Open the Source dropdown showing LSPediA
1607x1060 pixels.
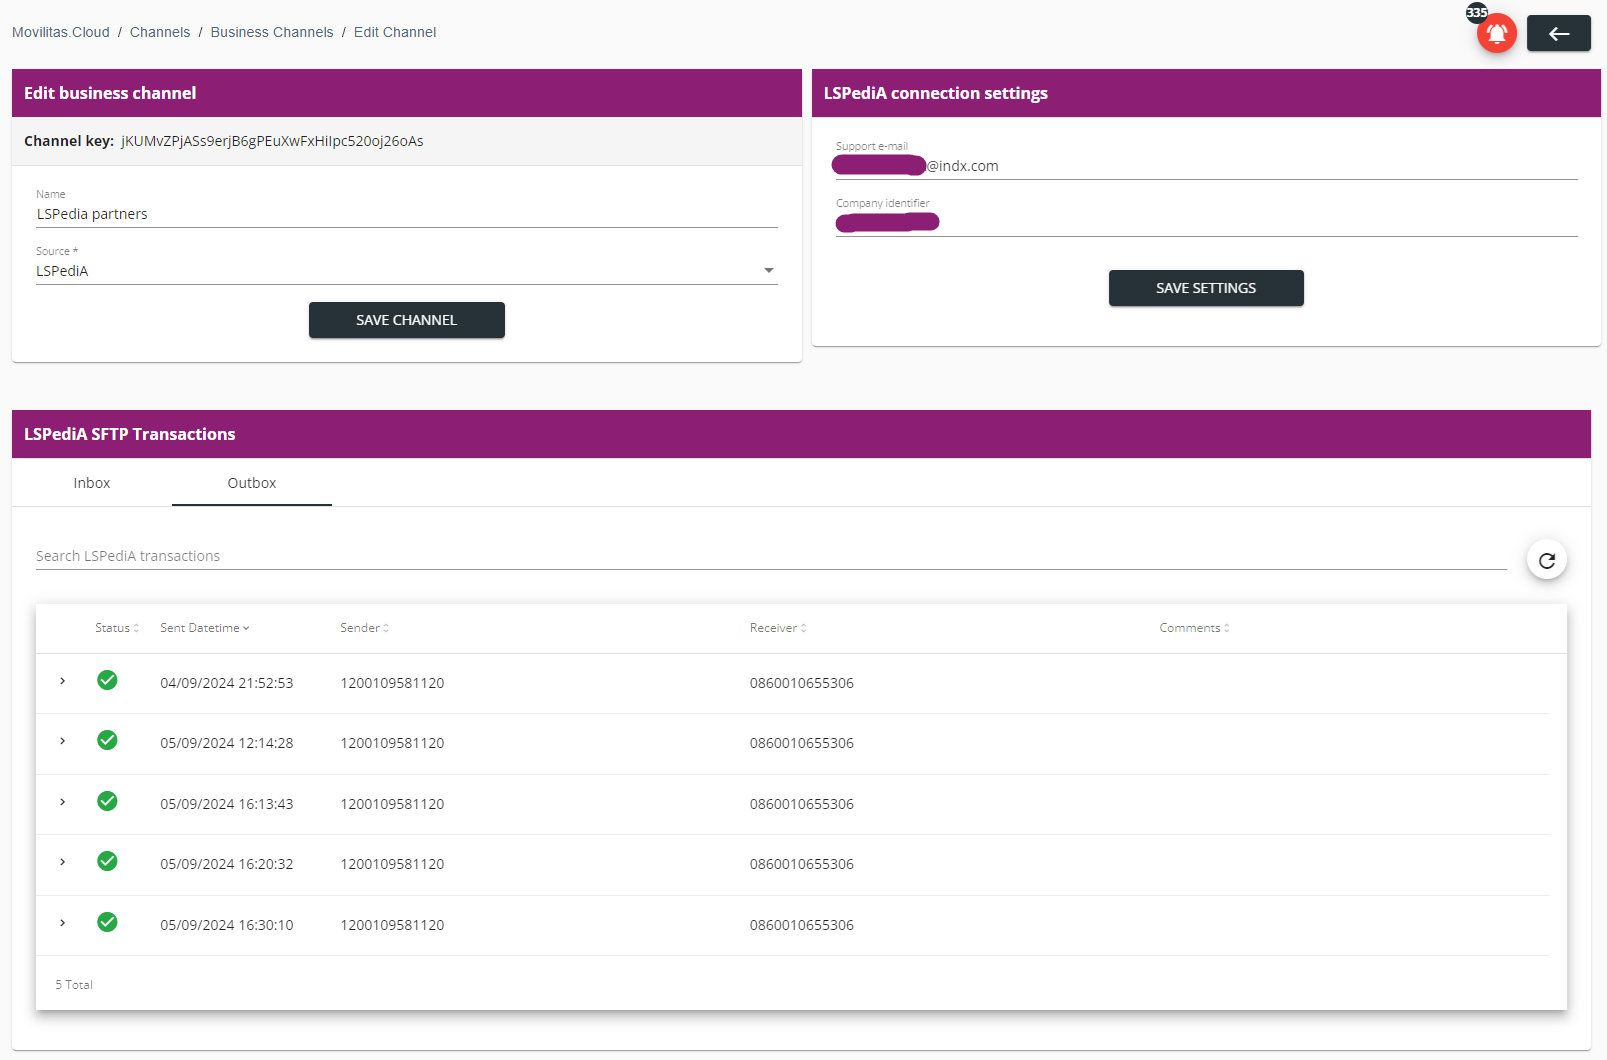(x=406, y=271)
